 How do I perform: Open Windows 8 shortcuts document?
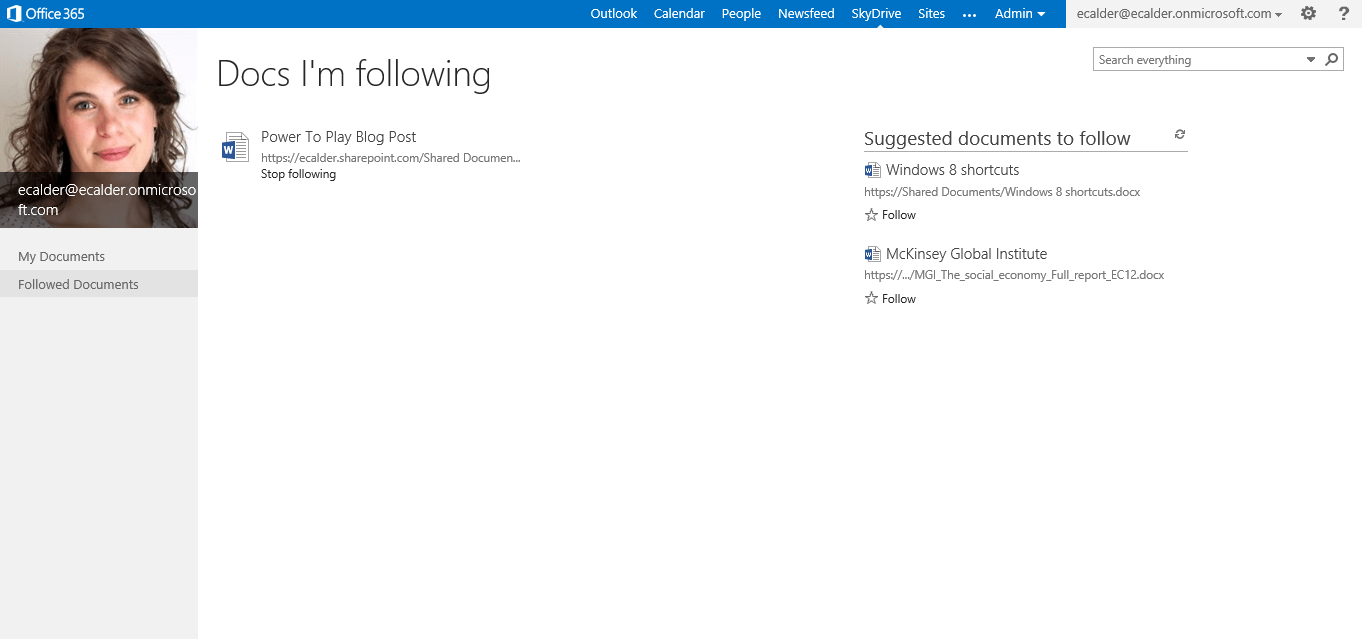coord(952,170)
